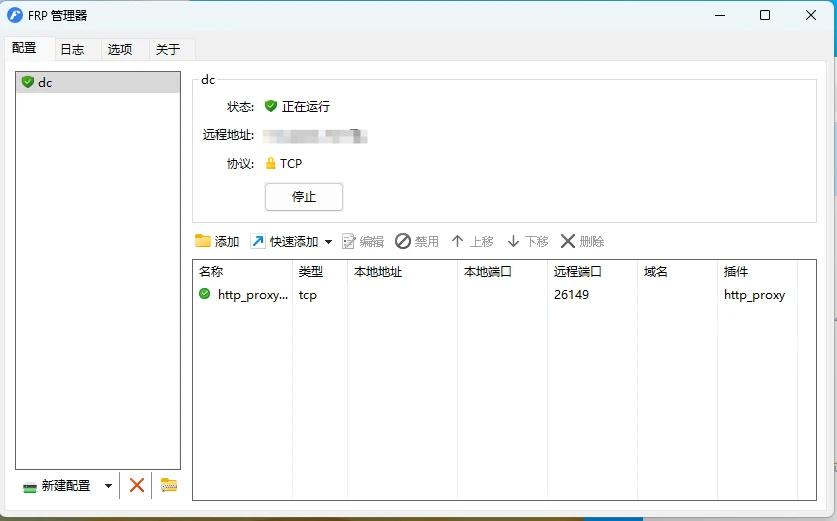Screen dimensions: 837x521
Task: Click the 本地端口 column header
Action: 502,272
